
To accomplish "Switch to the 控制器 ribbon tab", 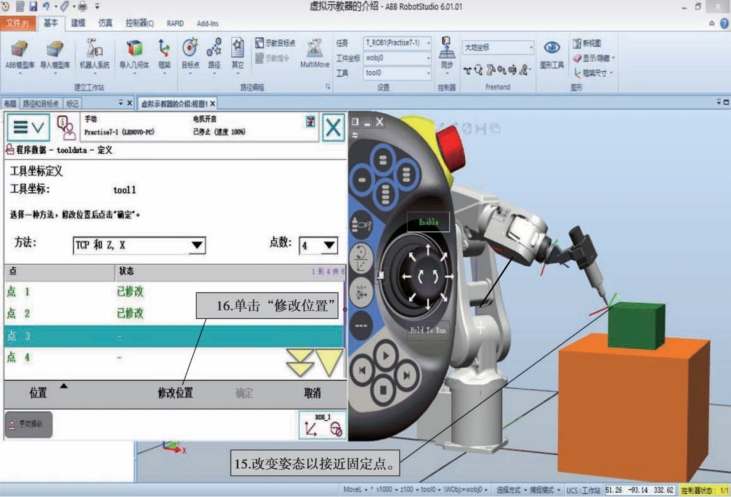I will coord(139,23).
